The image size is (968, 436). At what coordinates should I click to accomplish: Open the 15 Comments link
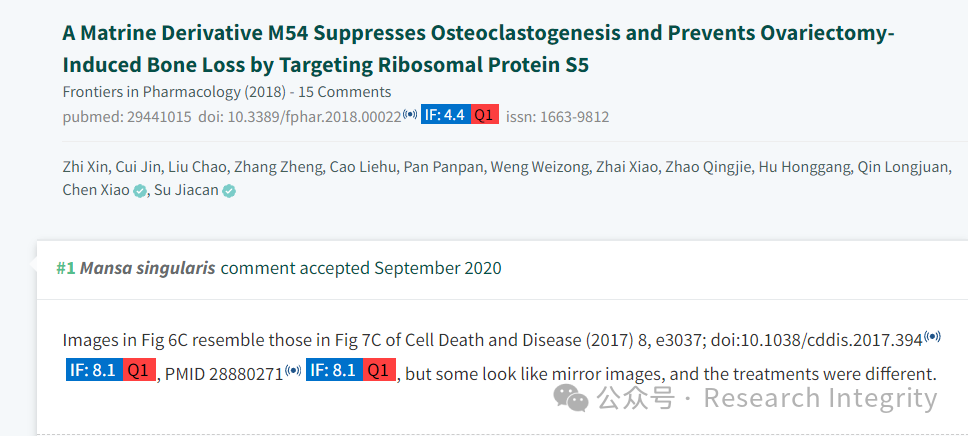coord(344,92)
